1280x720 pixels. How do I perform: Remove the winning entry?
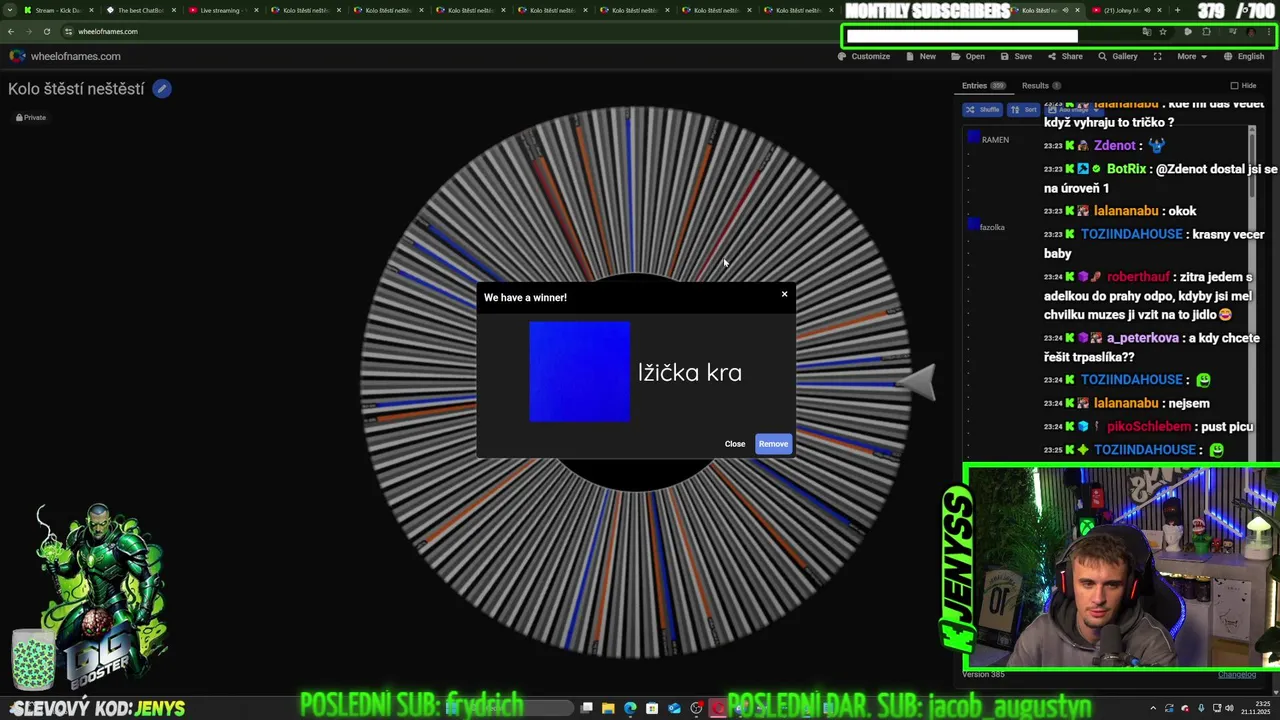coord(773,444)
